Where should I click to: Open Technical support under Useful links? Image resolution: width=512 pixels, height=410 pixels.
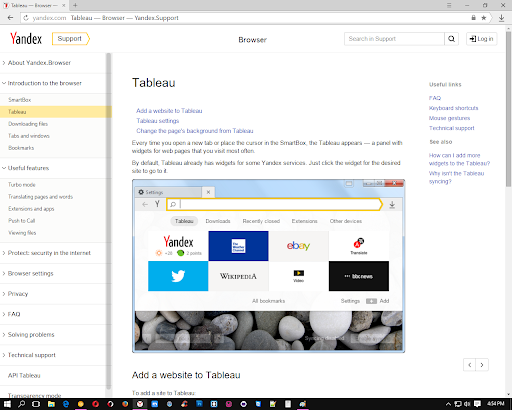pos(452,128)
